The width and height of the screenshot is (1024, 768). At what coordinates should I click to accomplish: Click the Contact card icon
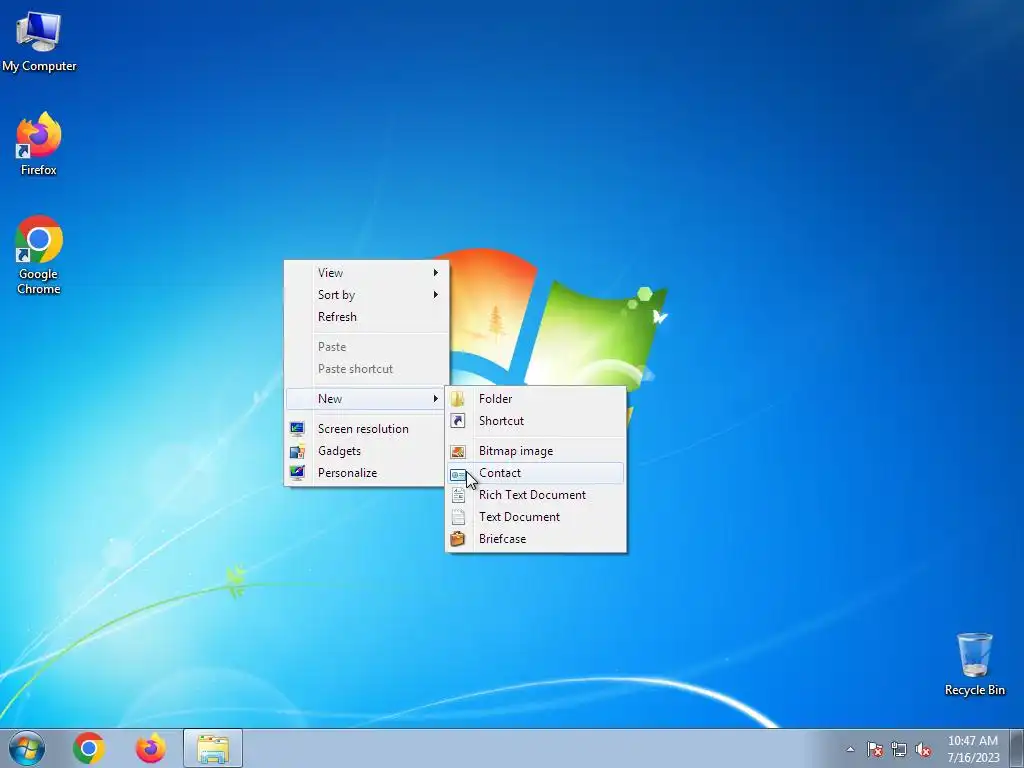(x=458, y=474)
